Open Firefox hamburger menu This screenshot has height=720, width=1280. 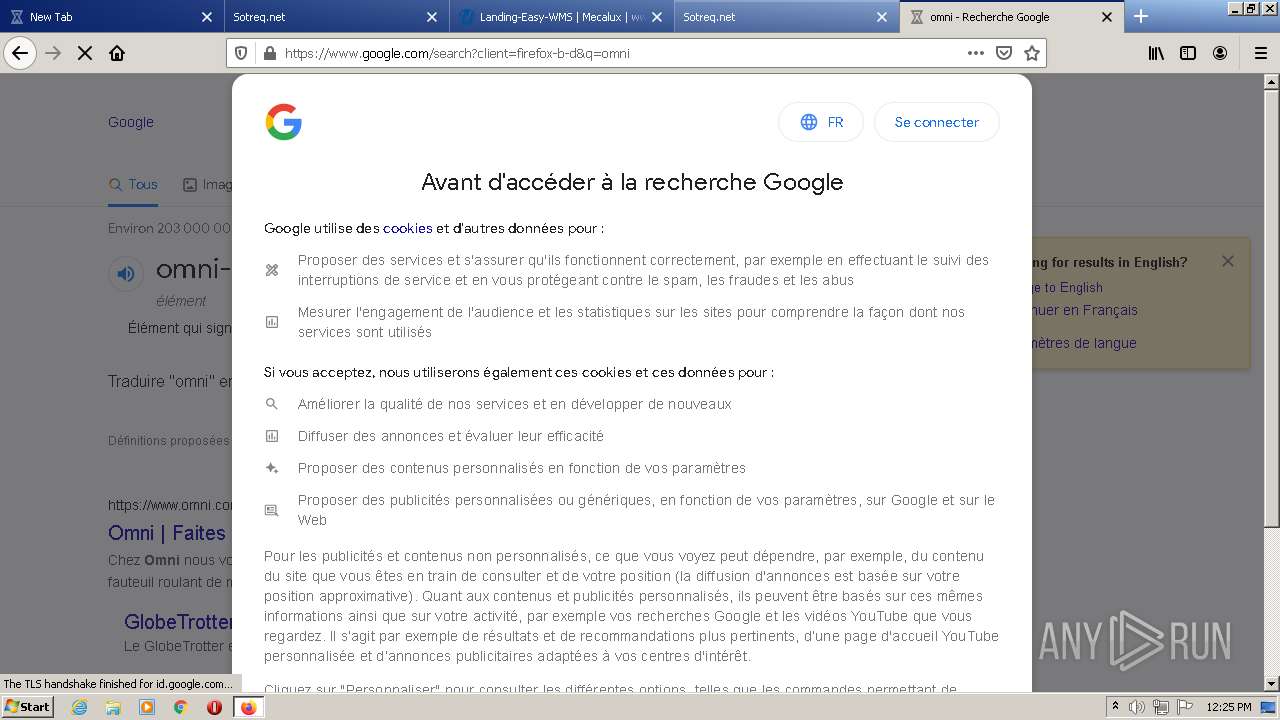tap(1260, 53)
